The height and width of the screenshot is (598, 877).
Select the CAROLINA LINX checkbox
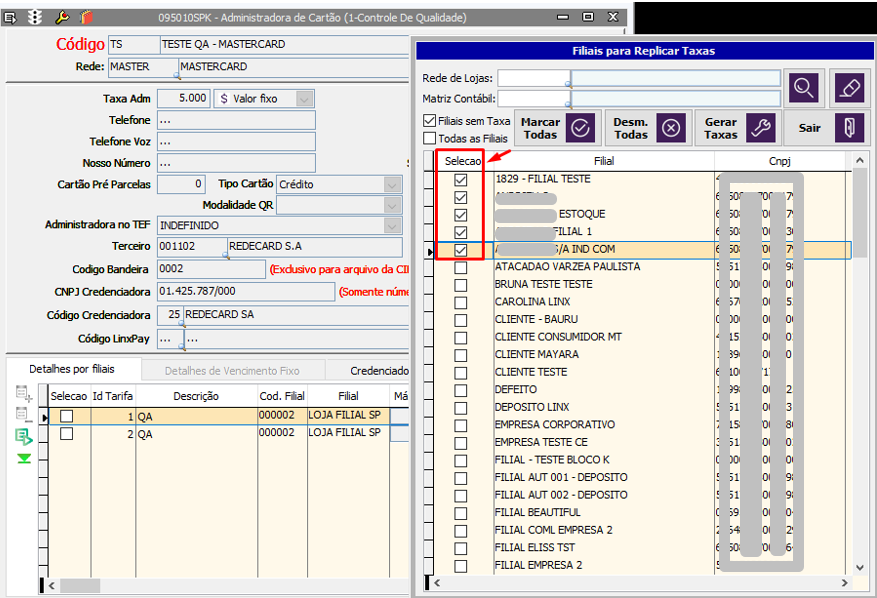coord(460,303)
